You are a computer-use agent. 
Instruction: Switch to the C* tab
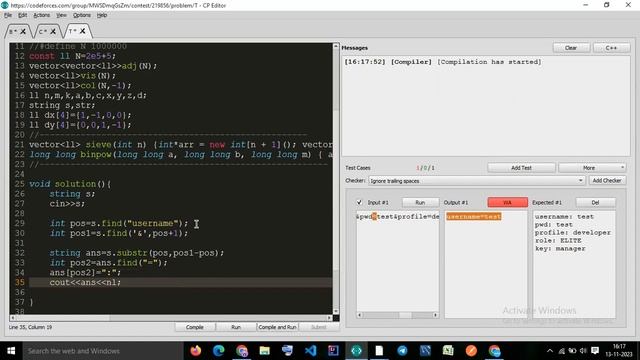pyautogui.click(x=43, y=31)
